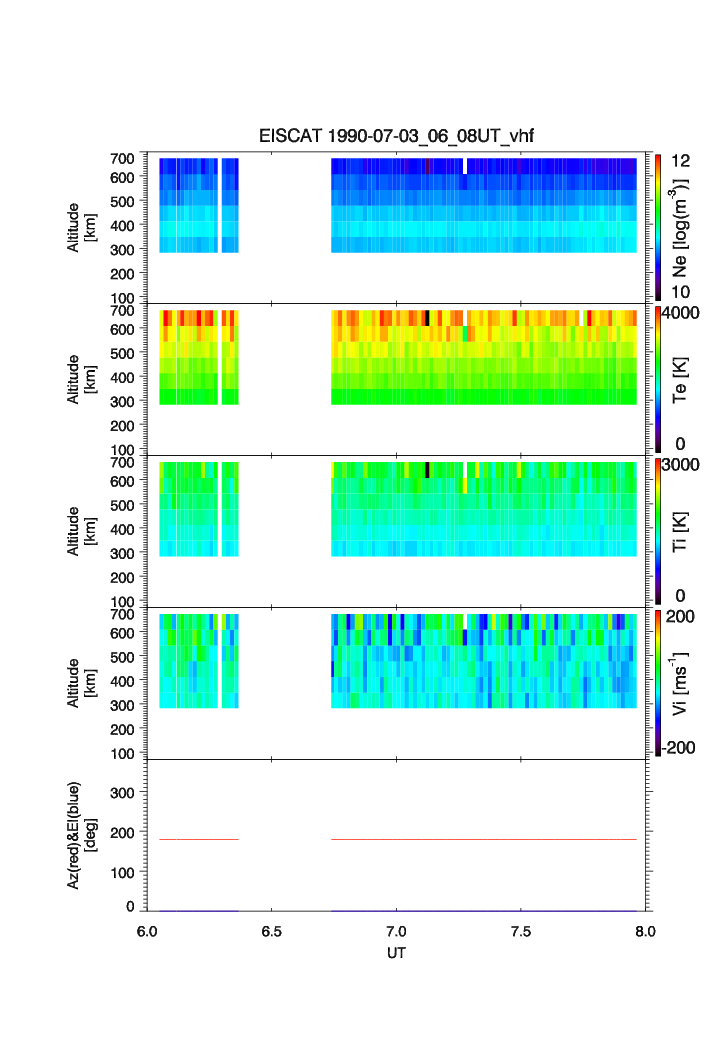This screenshot has width=708, height=1063.
Task: Click the 7.0 tick label on UT axis
Action: click(396, 931)
